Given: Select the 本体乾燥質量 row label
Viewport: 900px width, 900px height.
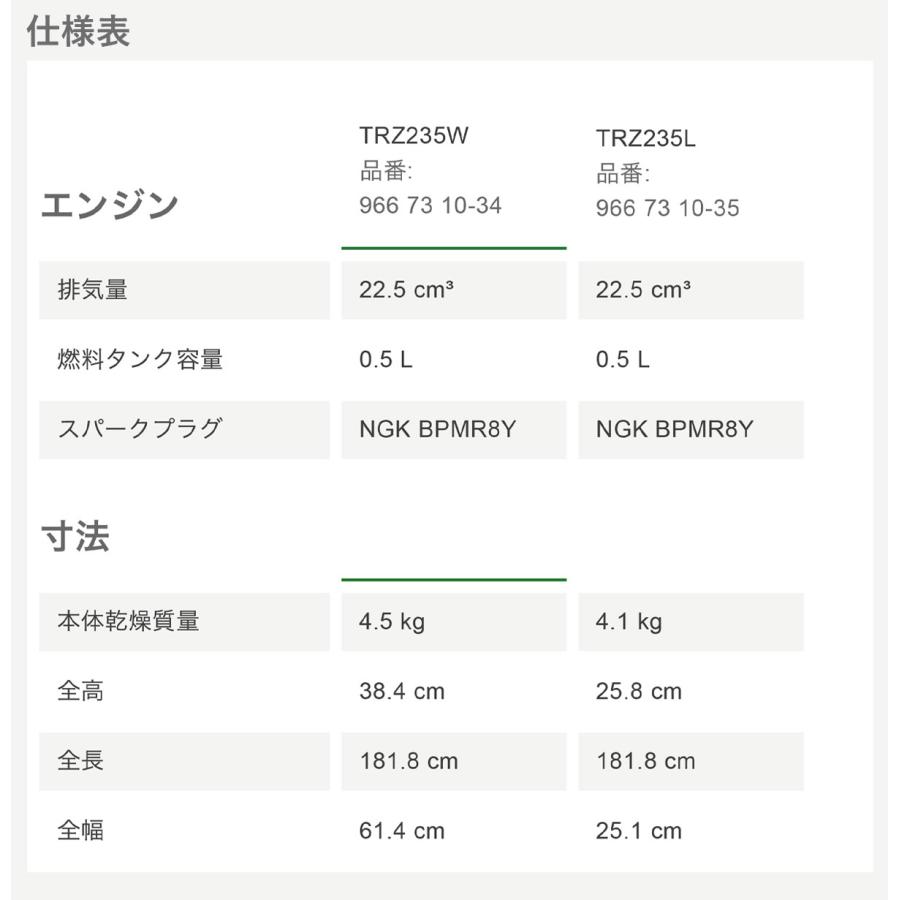Looking at the screenshot, I should tap(128, 621).
